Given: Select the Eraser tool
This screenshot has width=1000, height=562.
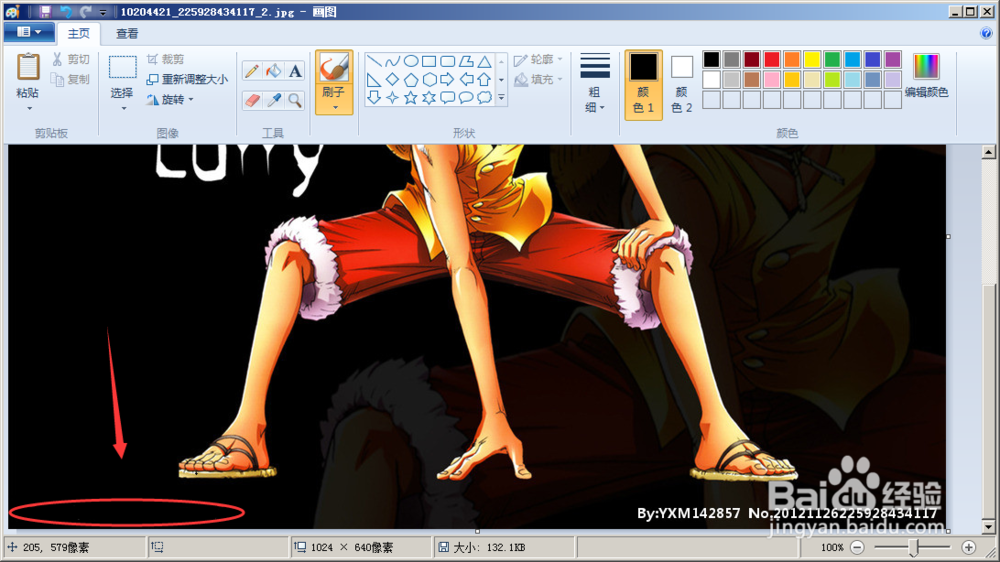Looking at the screenshot, I should click(252, 100).
